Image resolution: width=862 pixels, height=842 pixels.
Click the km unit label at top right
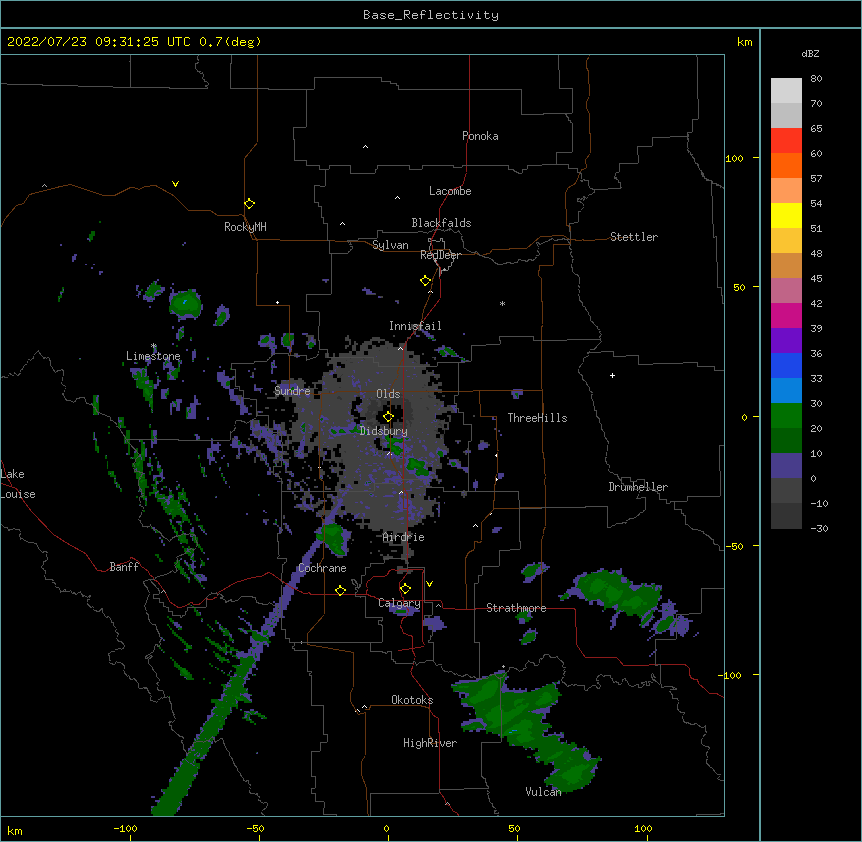745,42
